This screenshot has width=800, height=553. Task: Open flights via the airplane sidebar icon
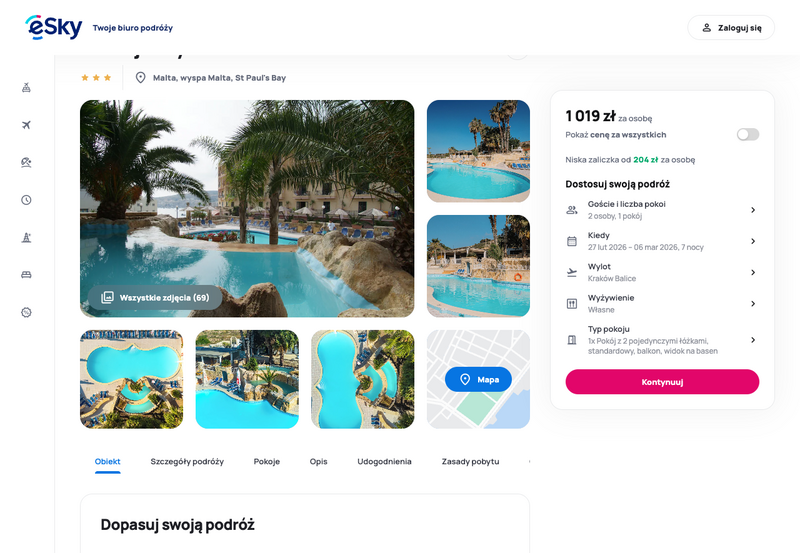(27, 125)
